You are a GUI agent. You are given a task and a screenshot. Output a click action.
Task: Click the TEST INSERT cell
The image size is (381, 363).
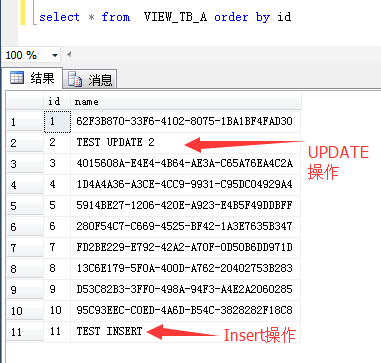186,332
